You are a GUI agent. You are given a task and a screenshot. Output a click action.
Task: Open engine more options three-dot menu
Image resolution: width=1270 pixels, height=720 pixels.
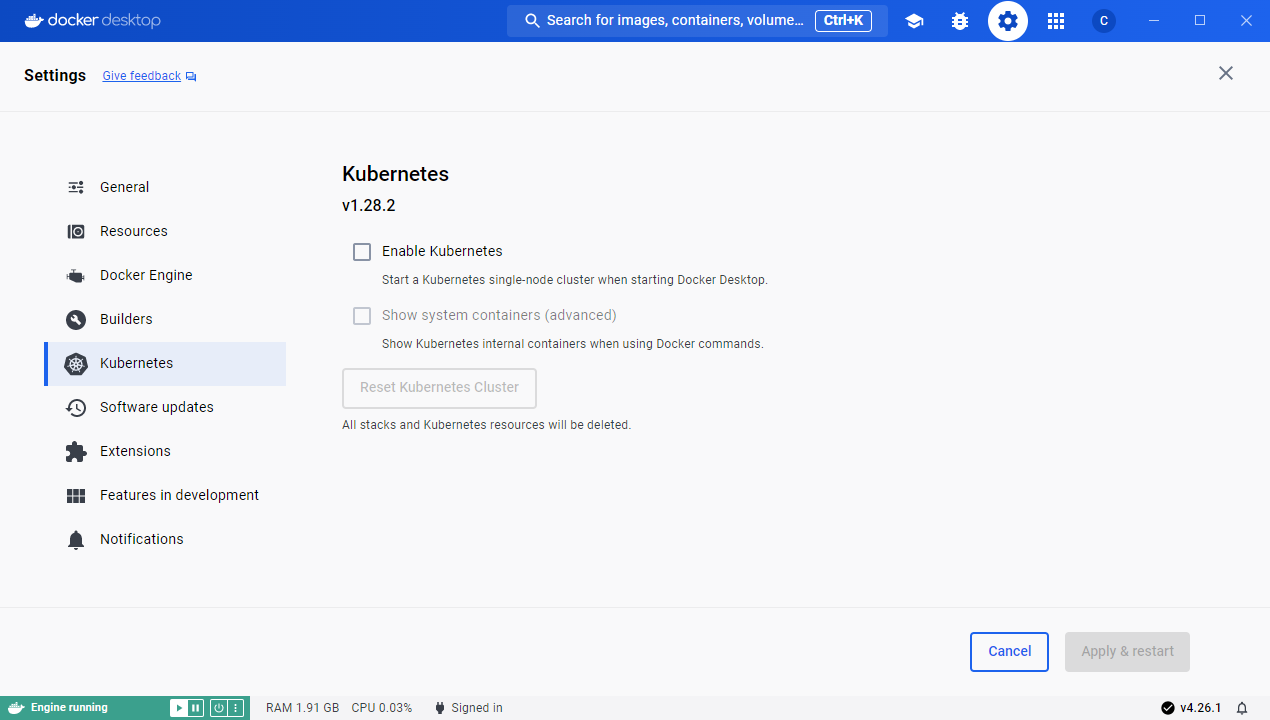pos(236,708)
